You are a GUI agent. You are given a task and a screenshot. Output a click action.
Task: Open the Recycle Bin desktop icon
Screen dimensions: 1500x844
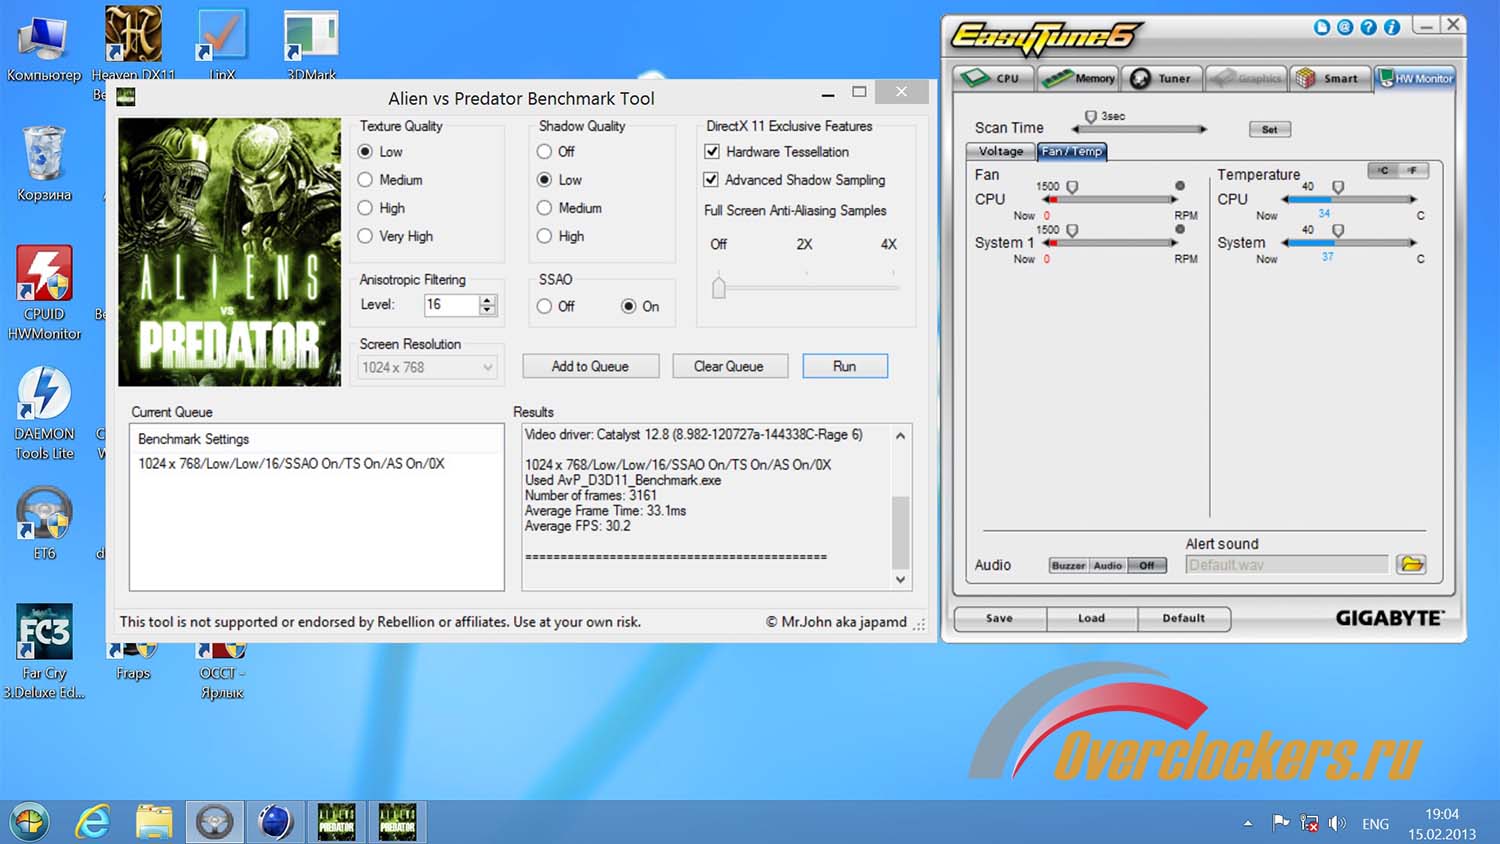(44, 155)
